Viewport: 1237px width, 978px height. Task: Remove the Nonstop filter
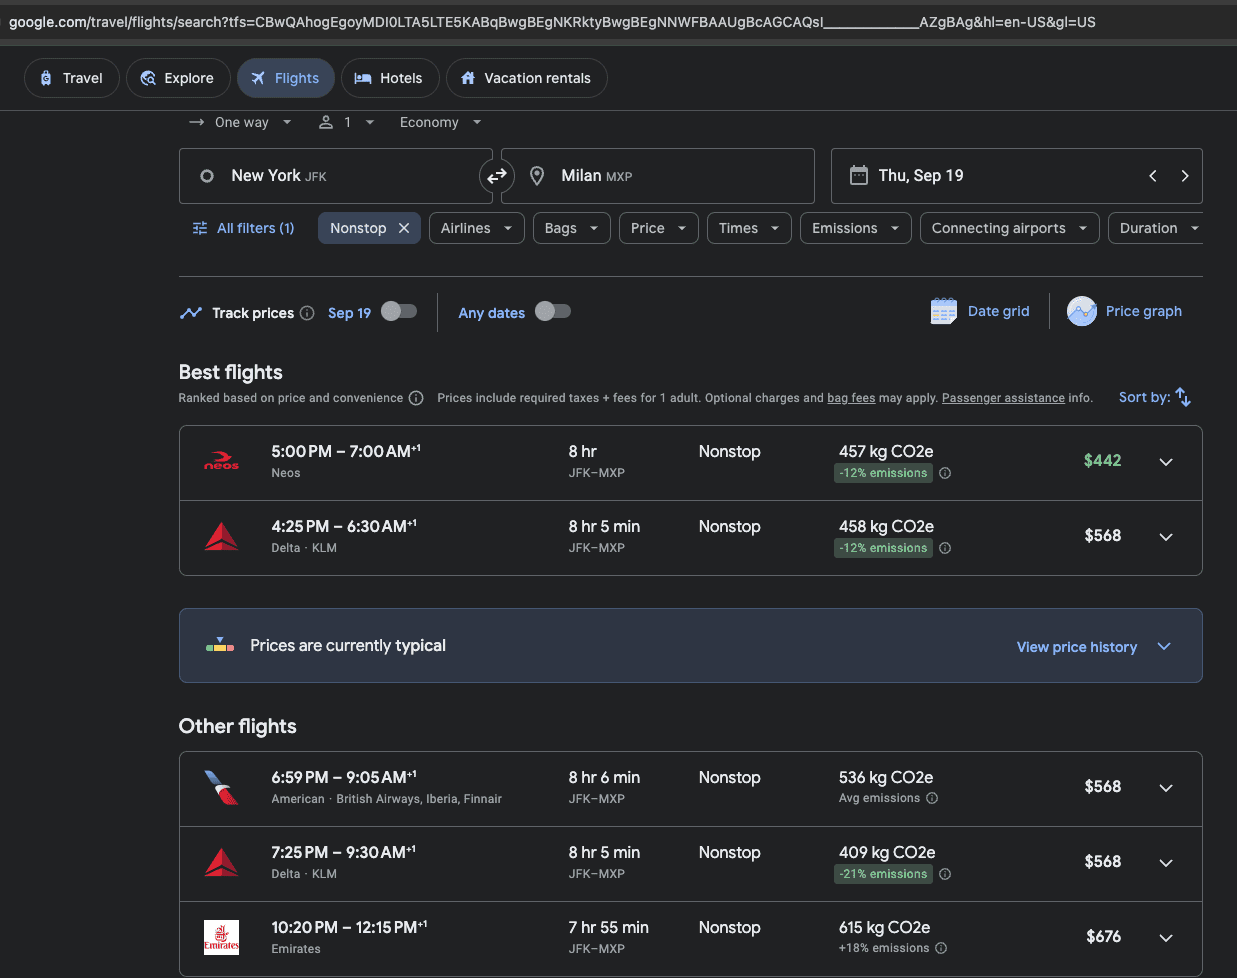(404, 228)
